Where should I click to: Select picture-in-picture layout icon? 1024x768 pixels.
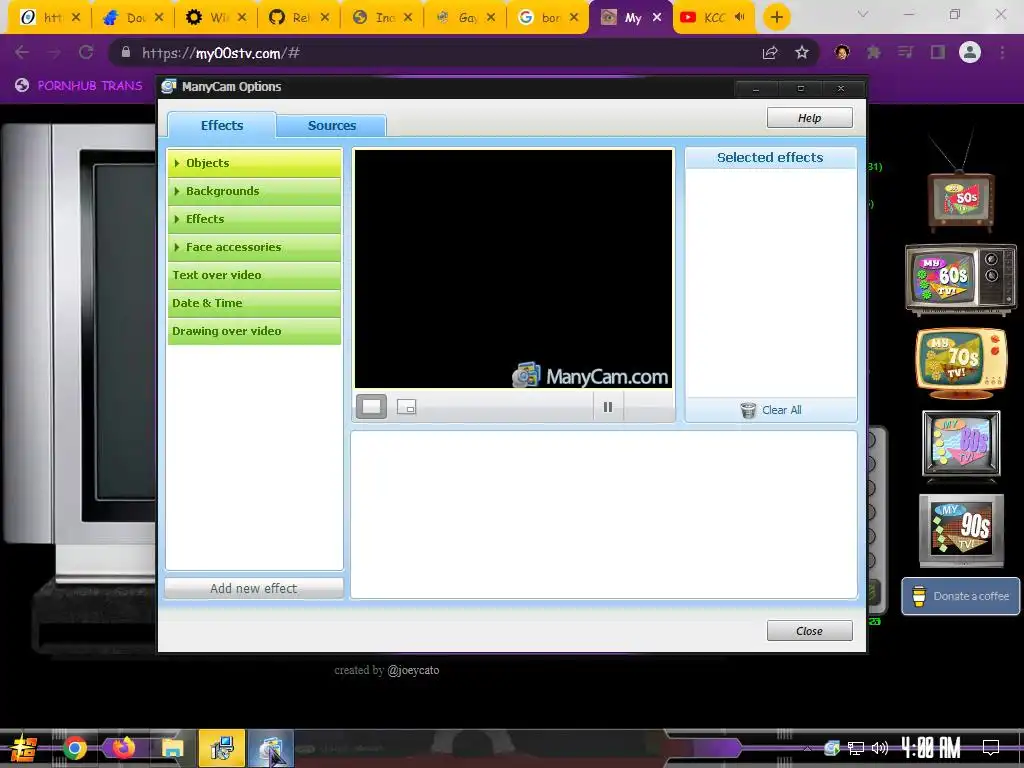pyautogui.click(x=406, y=407)
